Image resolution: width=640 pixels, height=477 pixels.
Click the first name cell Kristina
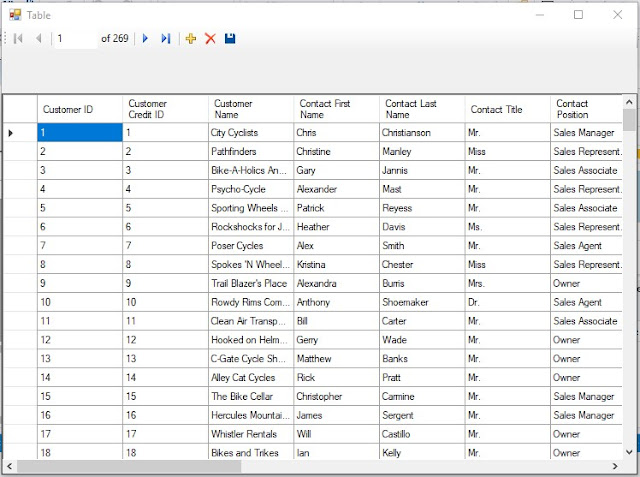coord(336,264)
